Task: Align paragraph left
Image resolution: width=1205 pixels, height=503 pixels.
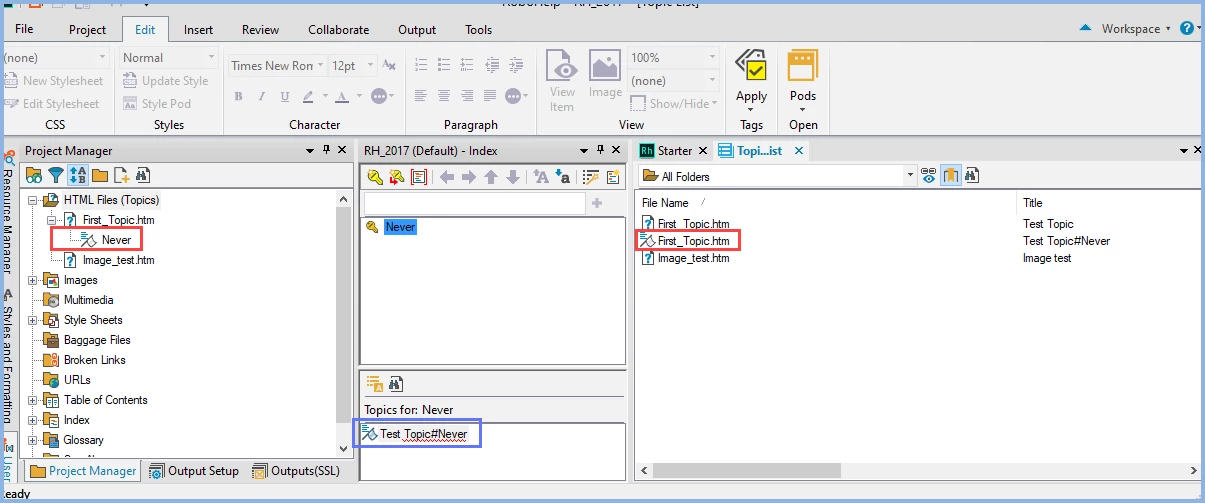Action: (x=421, y=96)
